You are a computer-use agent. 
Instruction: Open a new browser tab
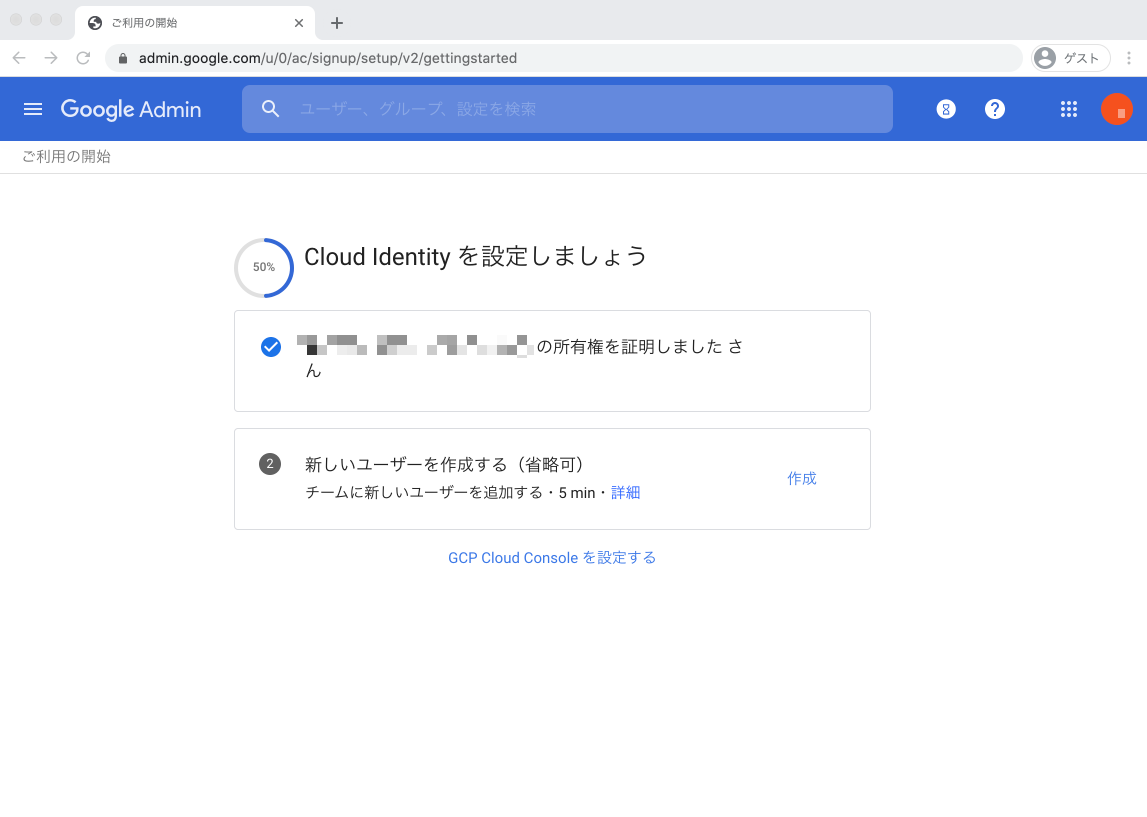coord(336,23)
